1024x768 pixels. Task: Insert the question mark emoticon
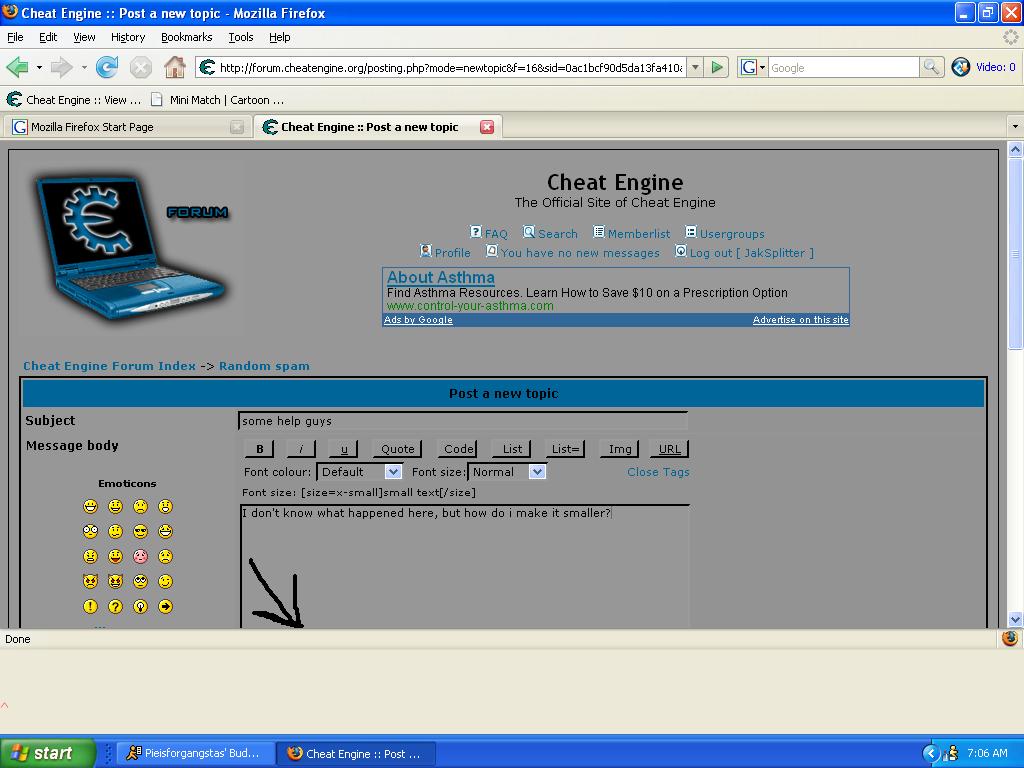[116, 606]
